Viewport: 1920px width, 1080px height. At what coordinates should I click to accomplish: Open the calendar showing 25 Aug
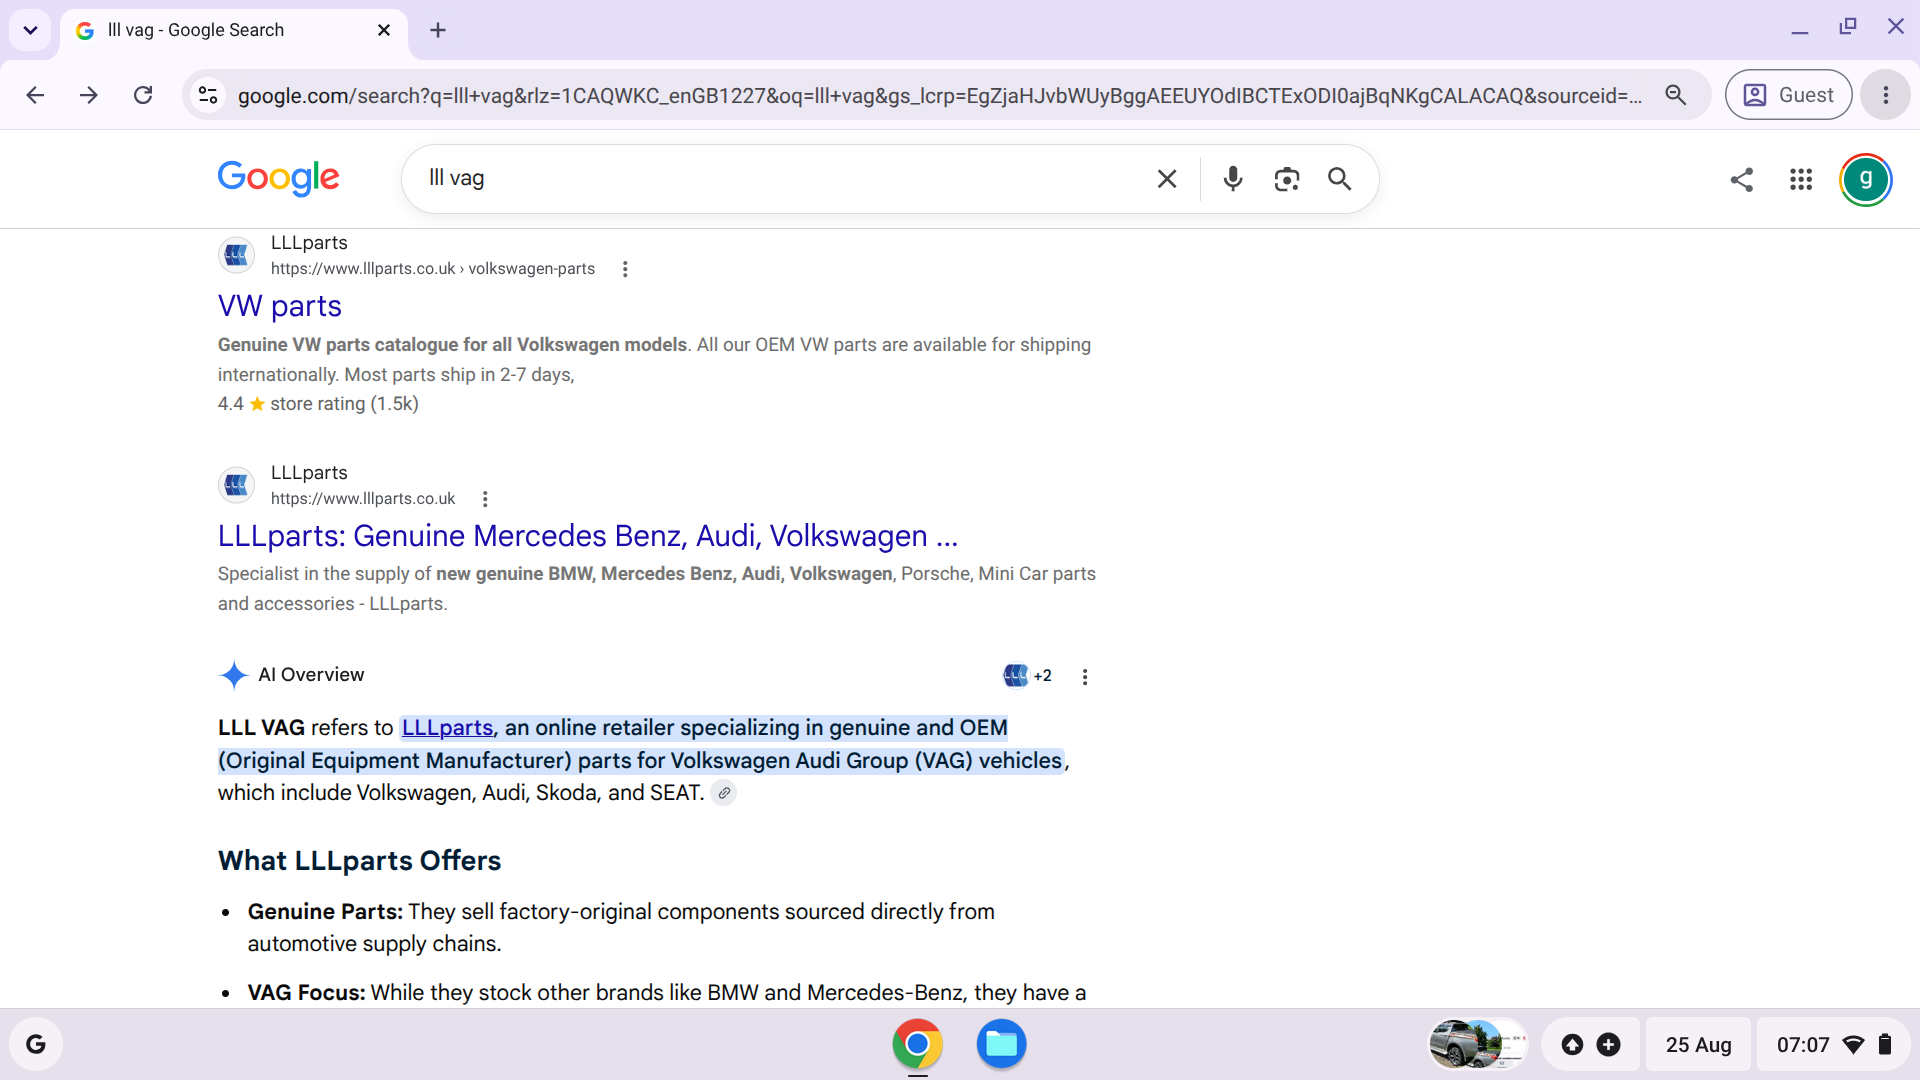[1699, 1045]
